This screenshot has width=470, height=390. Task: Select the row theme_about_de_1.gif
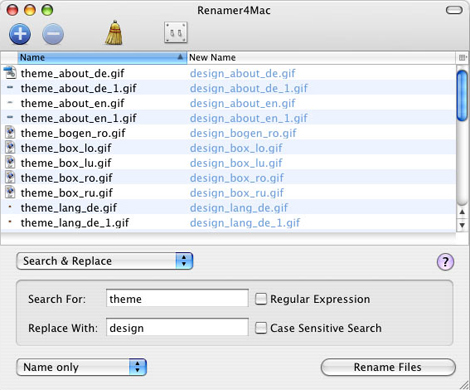coord(228,88)
